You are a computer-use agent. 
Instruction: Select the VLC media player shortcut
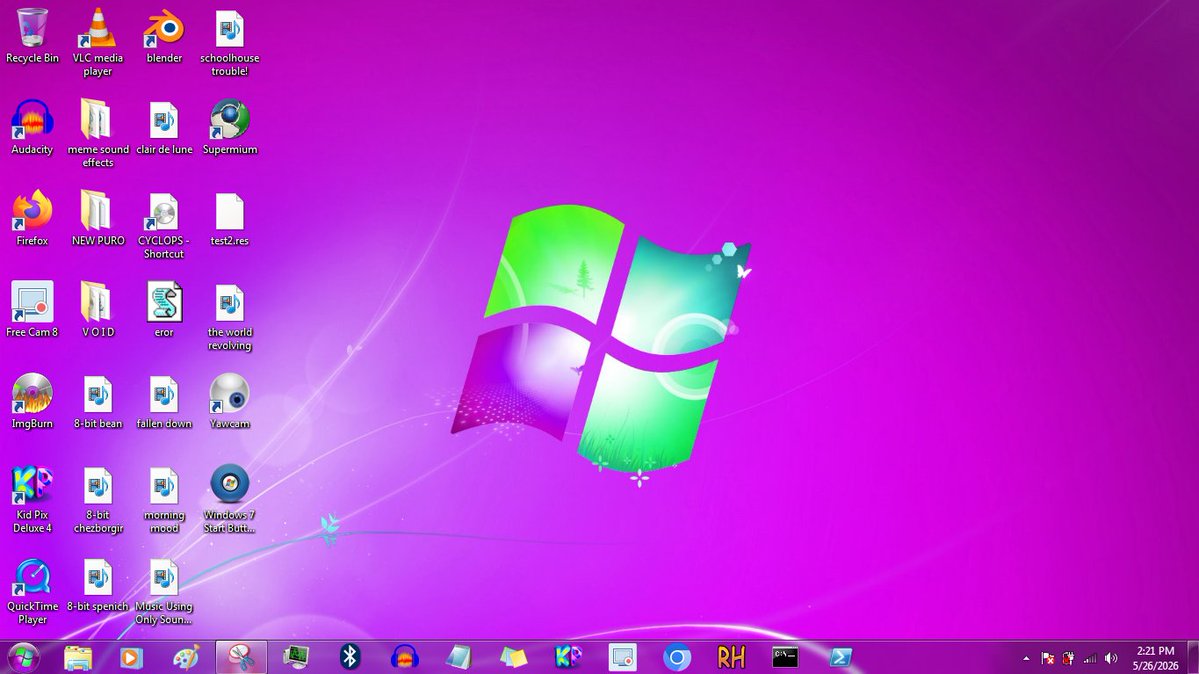(x=98, y=42)
